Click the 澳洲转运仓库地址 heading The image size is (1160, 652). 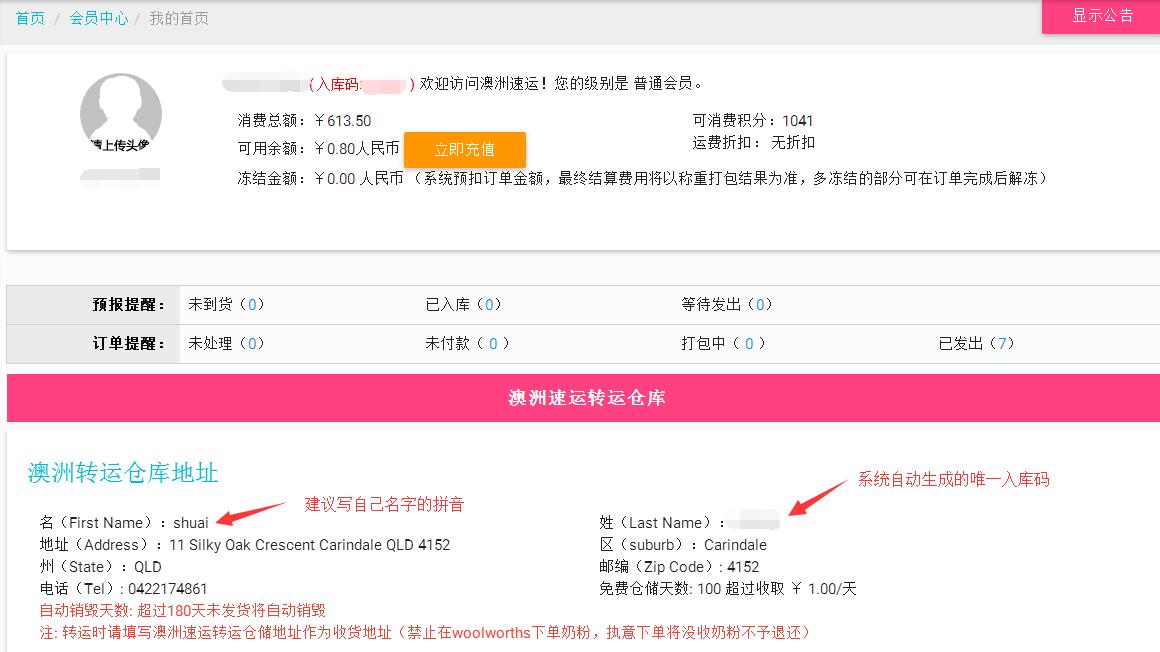point(122,472)
